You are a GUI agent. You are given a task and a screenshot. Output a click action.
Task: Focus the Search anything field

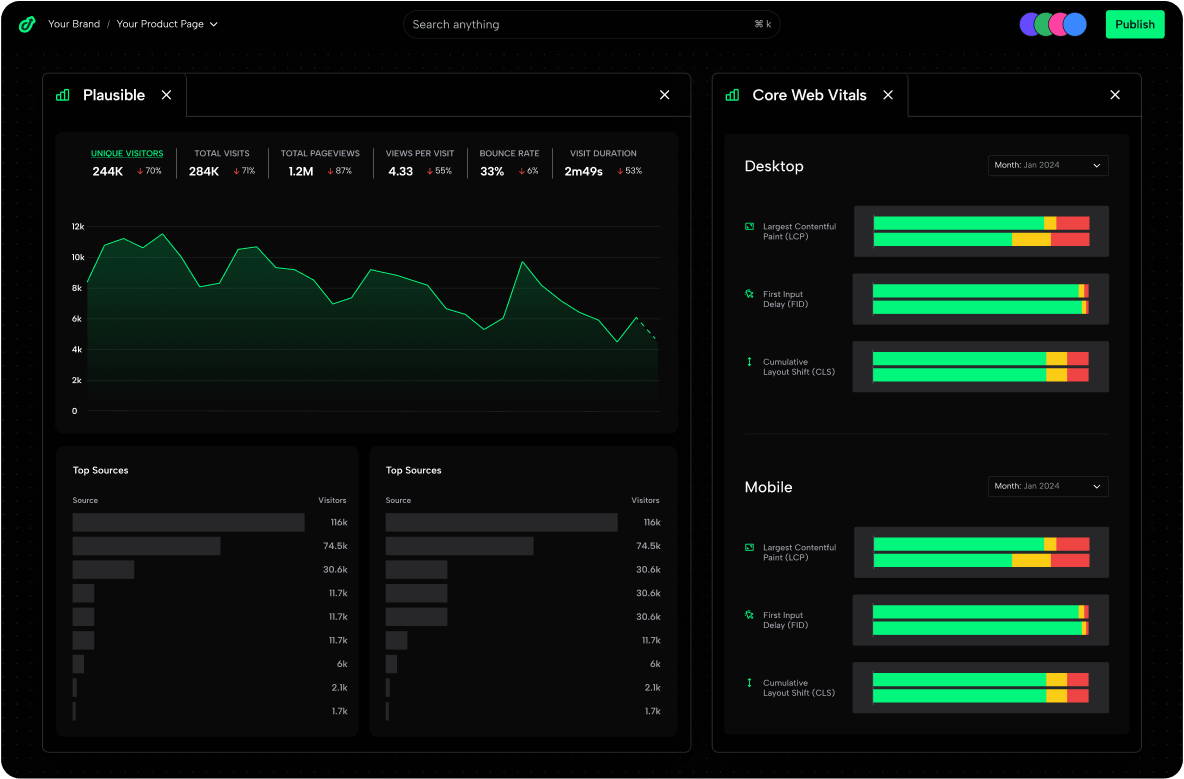coord(591,24)
